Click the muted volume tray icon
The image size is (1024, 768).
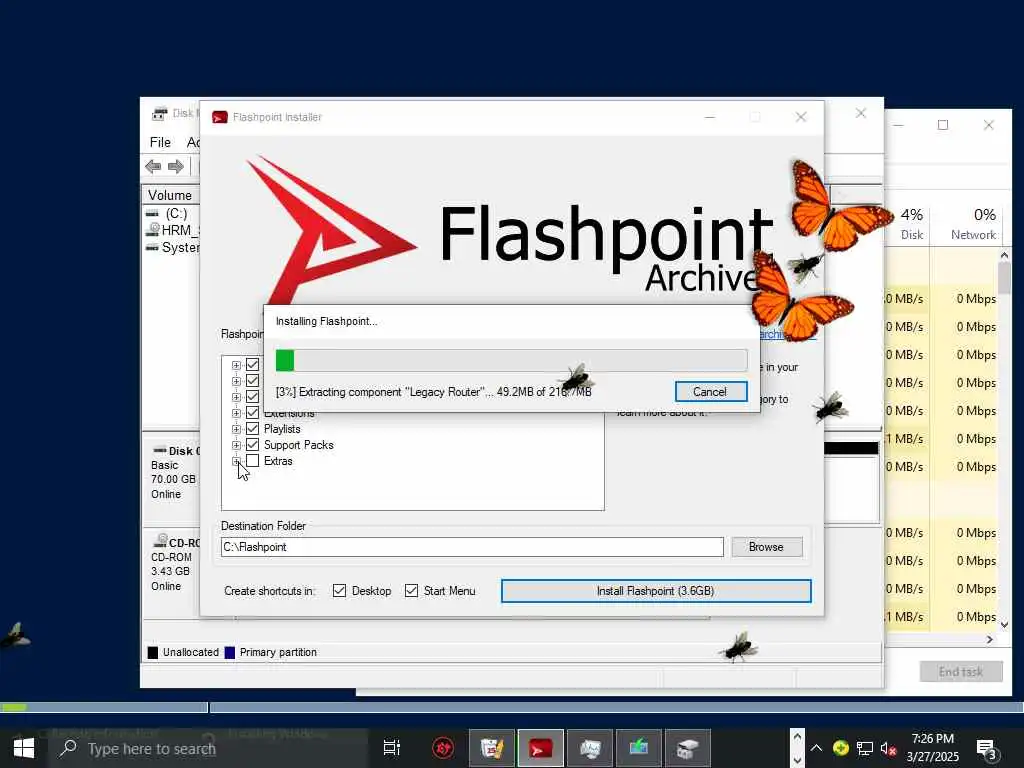[888, 748]
